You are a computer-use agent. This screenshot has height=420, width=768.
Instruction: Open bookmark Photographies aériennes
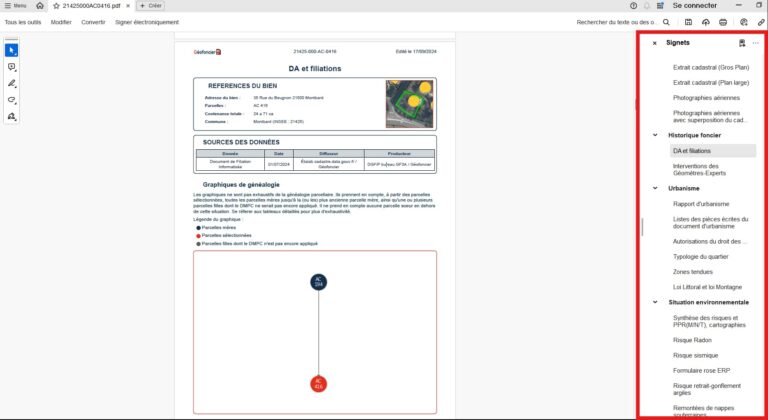pyautogui.click(x=706, y=98)
